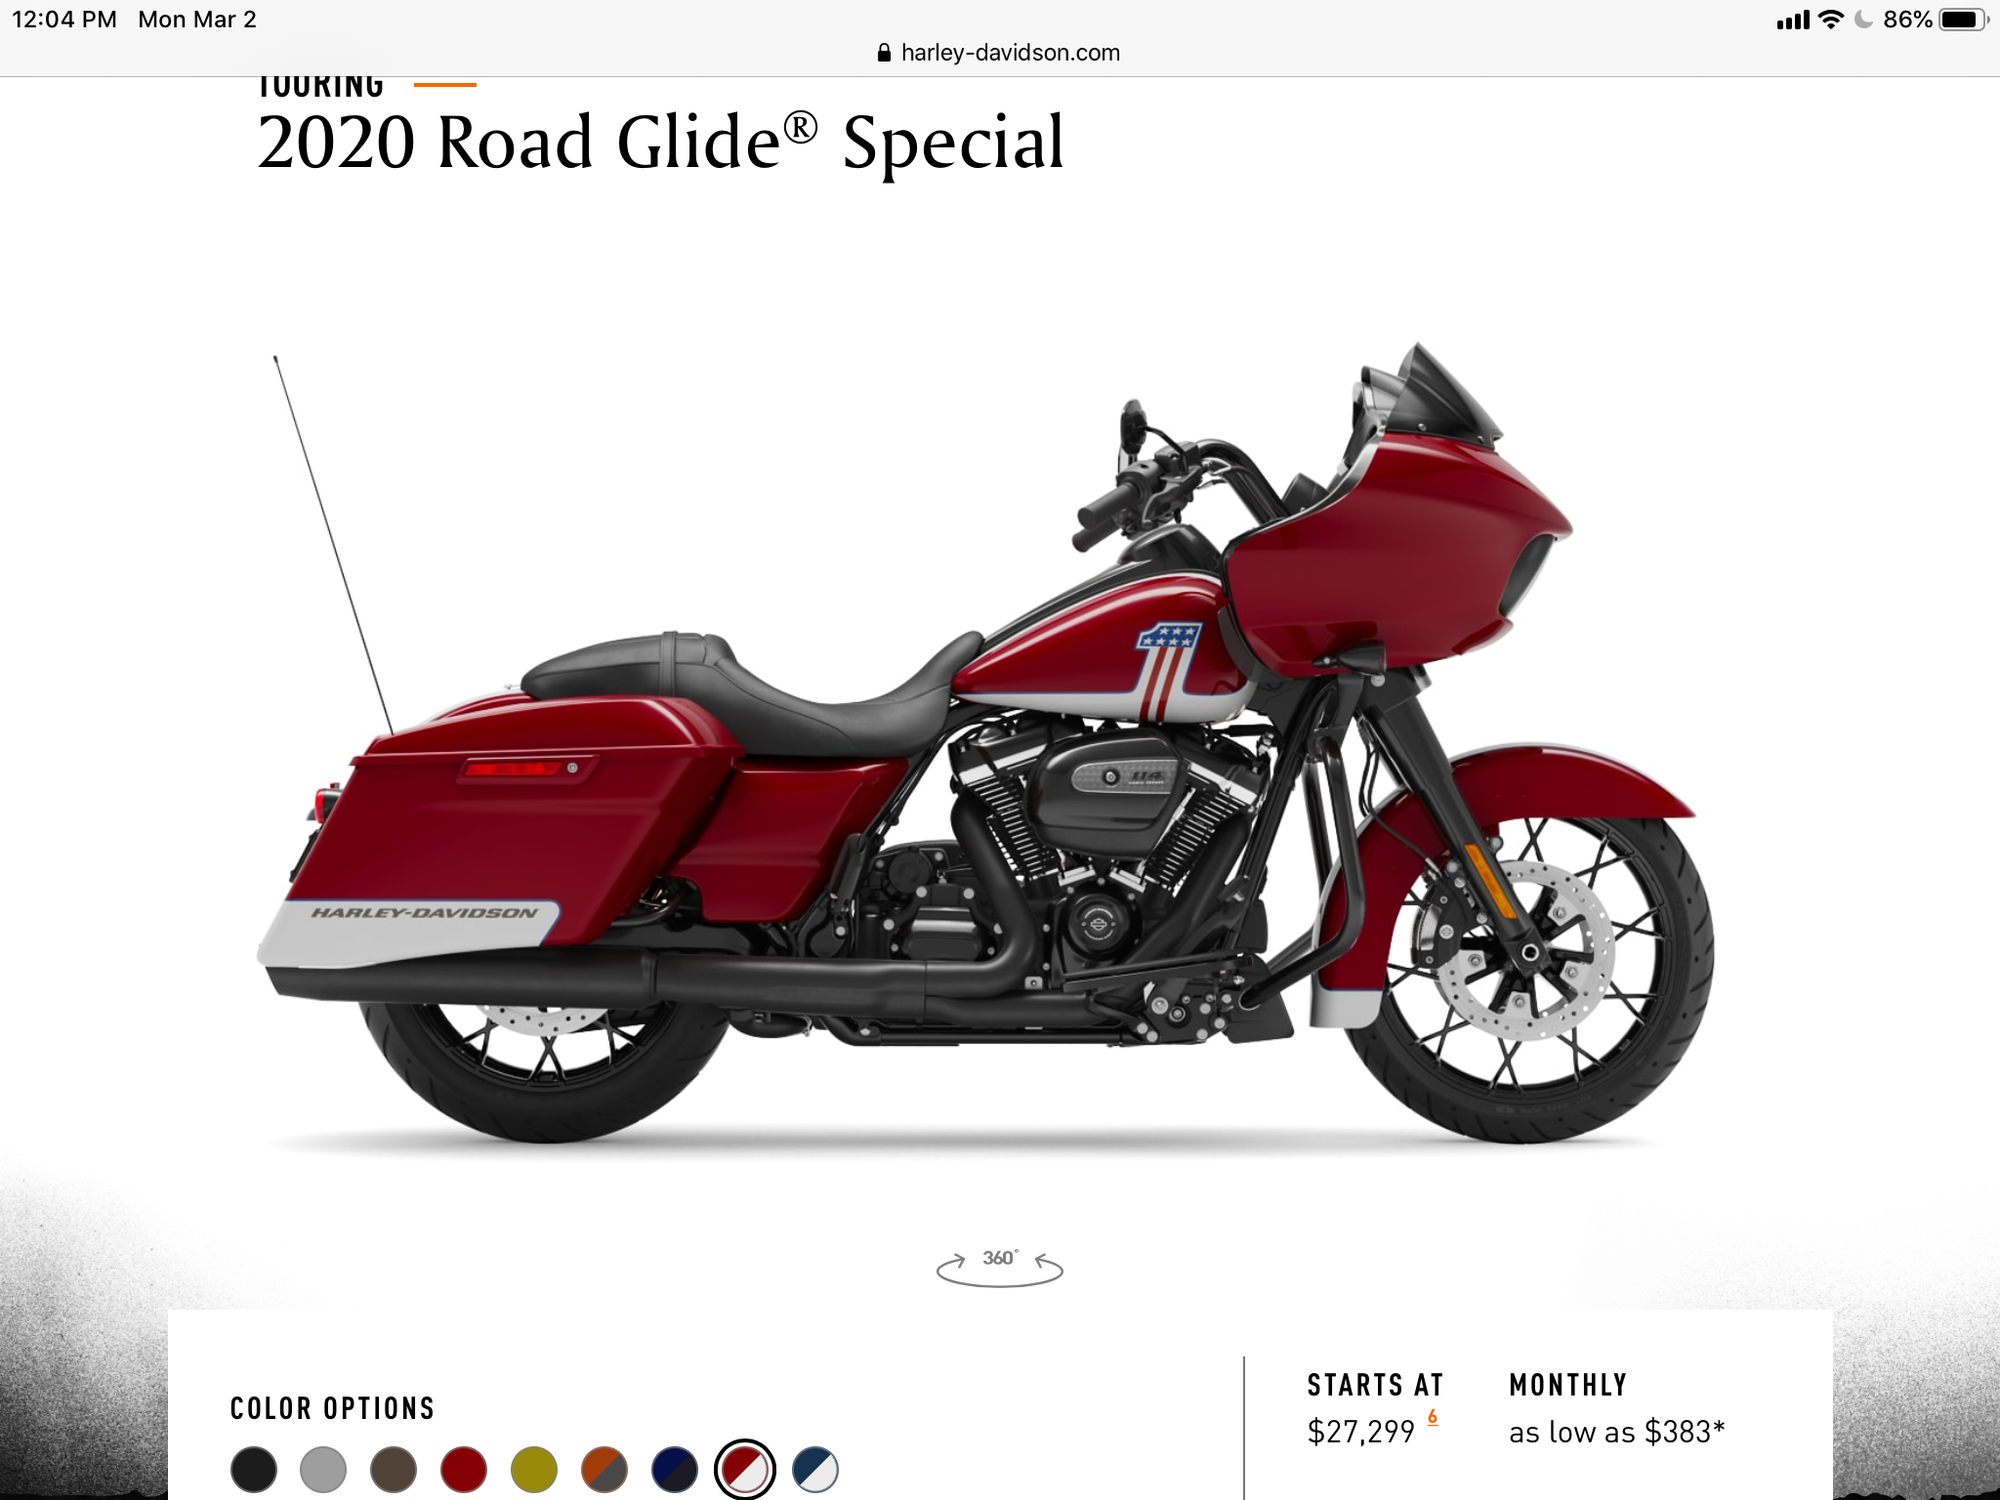The image size is (2000, 1500).
Task: Tap the Wi-Fi icon in status bar
Action: click(1830, 20)
